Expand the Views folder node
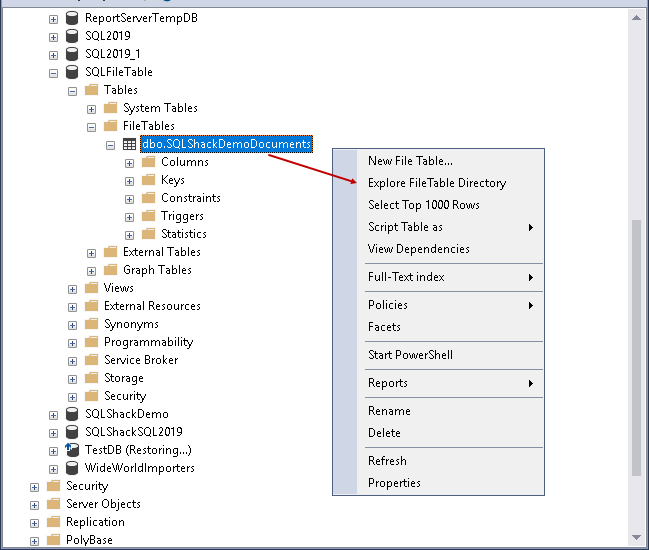The width and height of the screenshot is (649, 550). pos(73,288)
